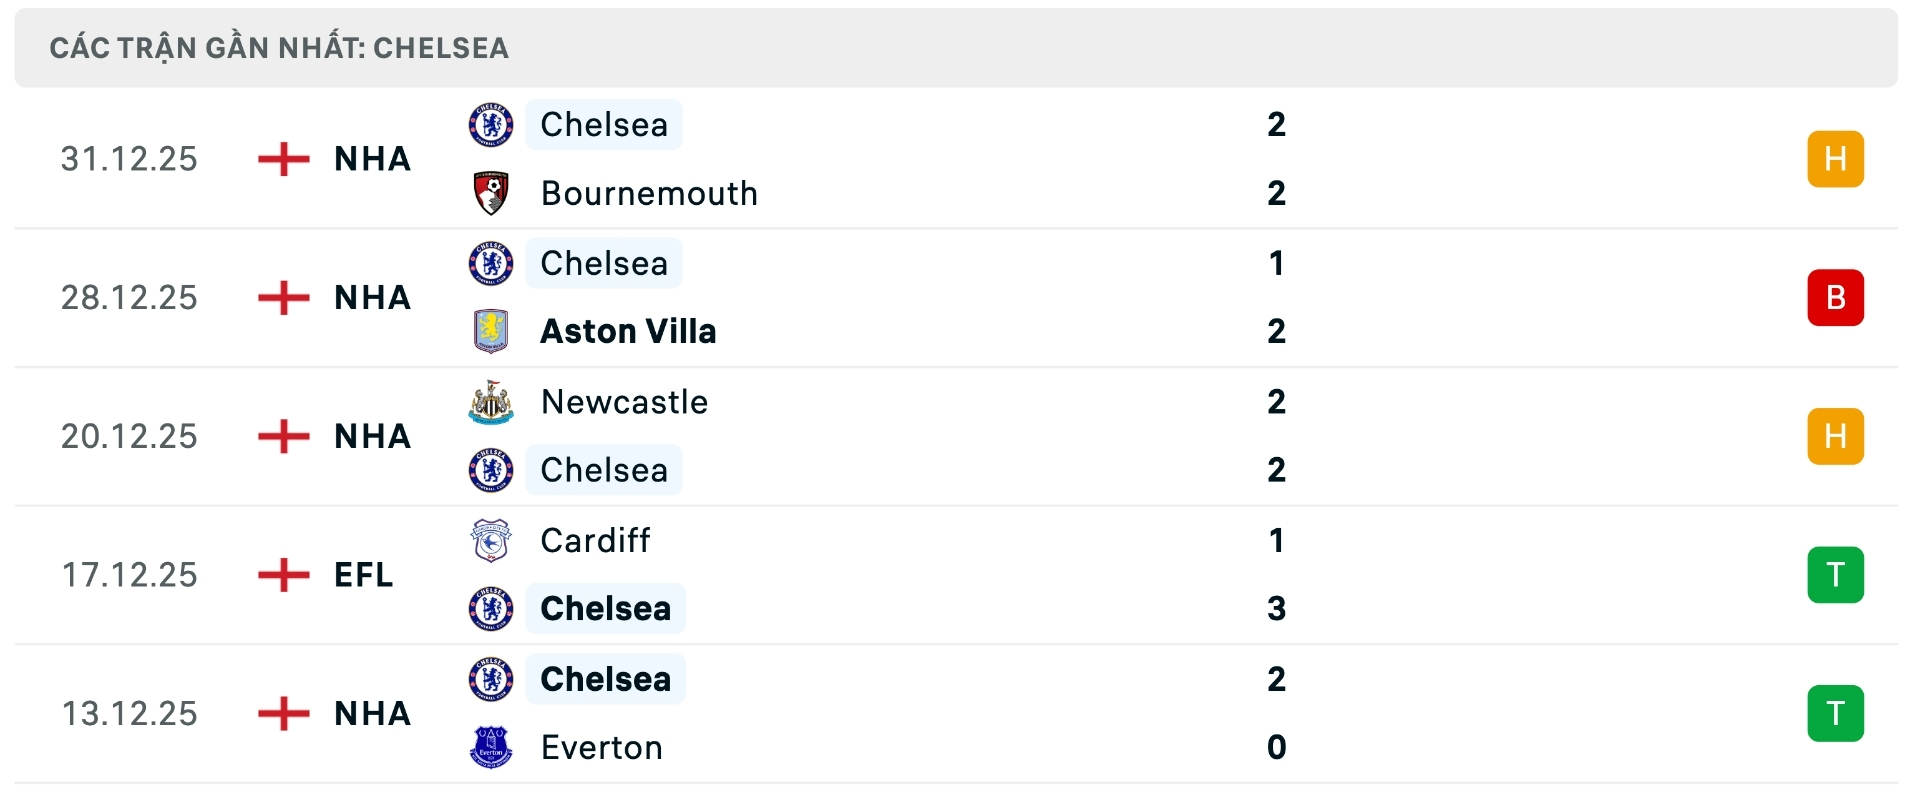Open the Aston Villa team page link
The height and width of the screenshot is (792, 1920).
click(x=628, y=331)
